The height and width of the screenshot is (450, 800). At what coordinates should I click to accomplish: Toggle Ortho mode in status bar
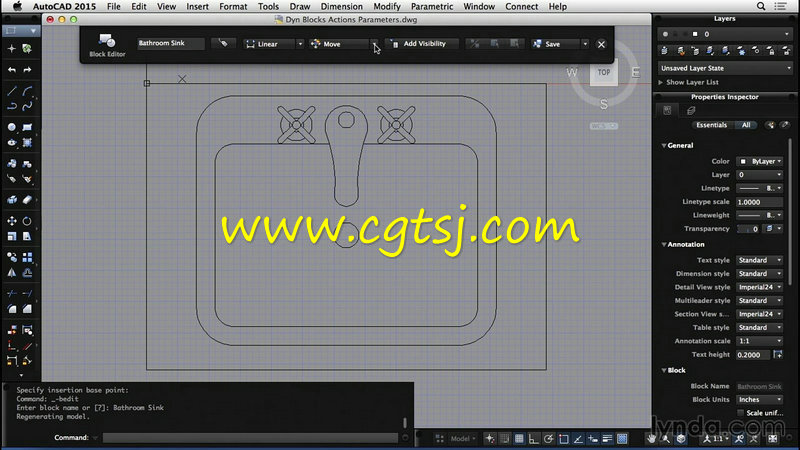(x=533, y=438)
